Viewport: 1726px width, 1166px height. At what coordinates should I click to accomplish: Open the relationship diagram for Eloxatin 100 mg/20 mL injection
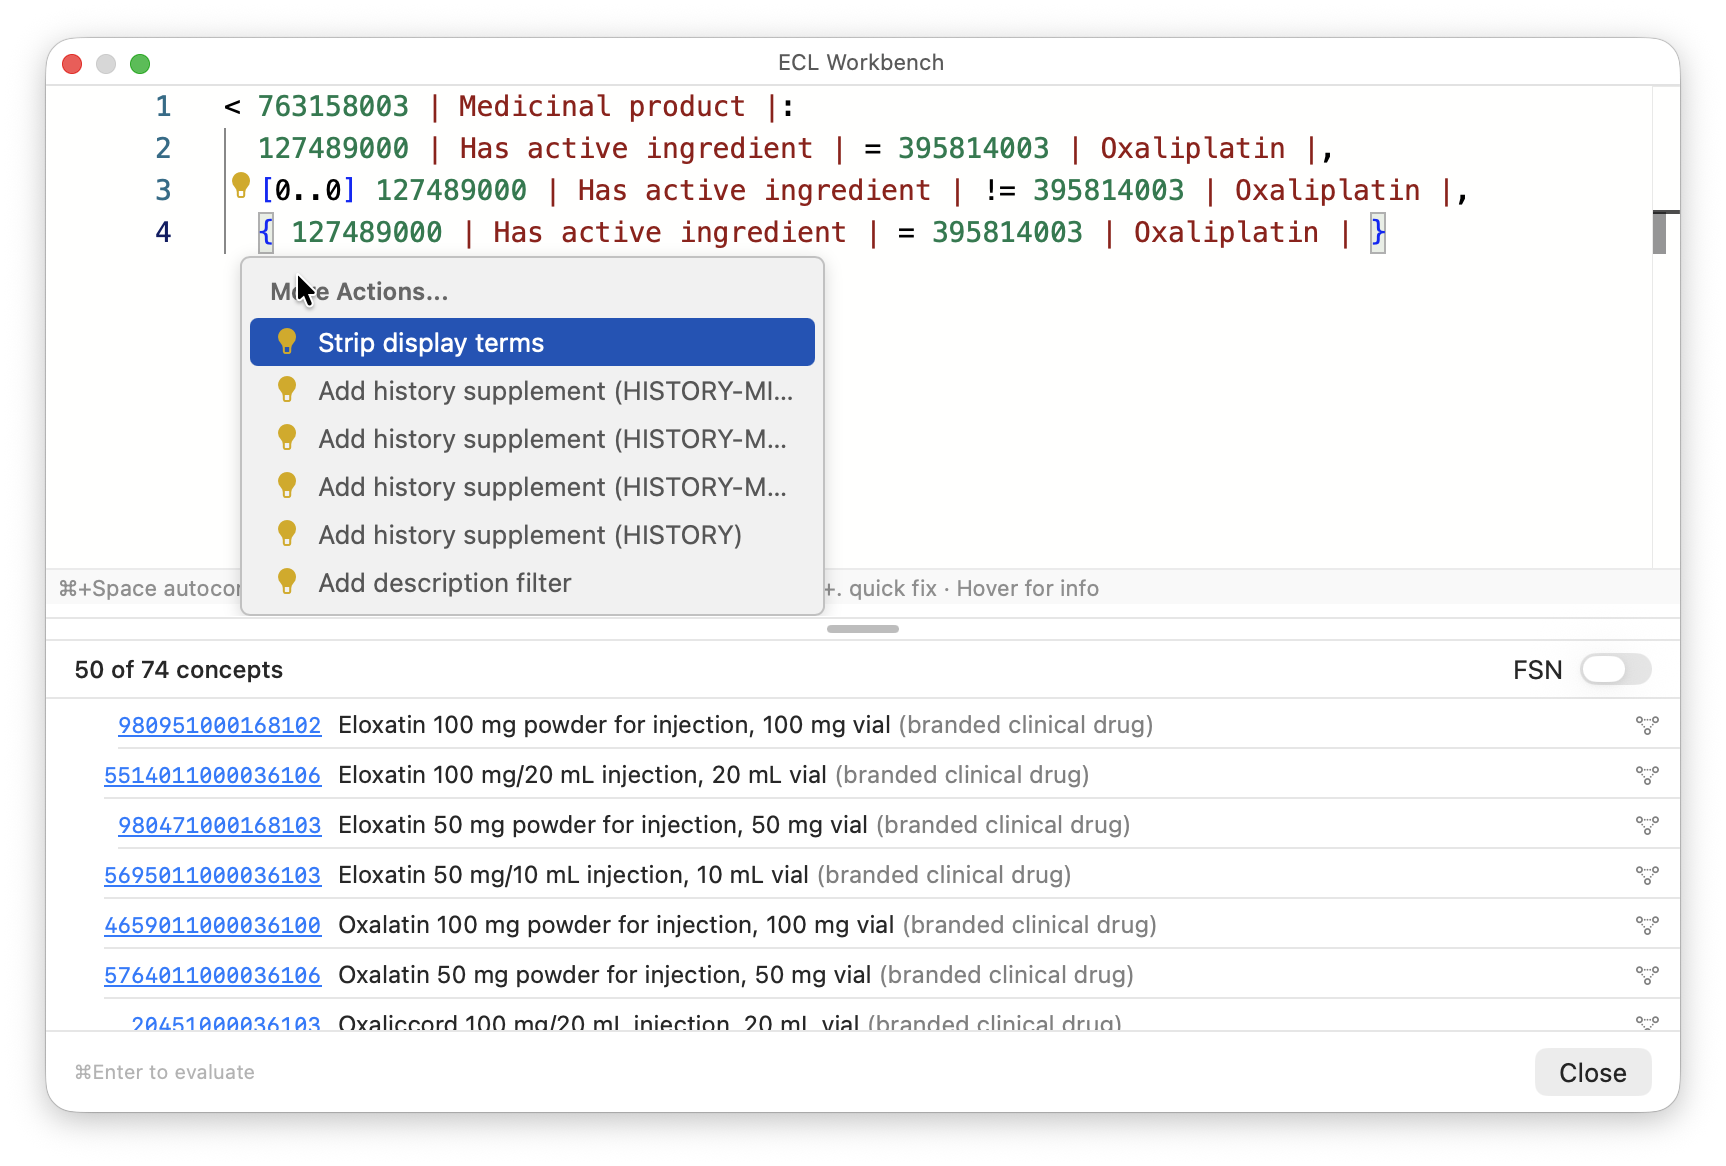tap(1648, 775)
